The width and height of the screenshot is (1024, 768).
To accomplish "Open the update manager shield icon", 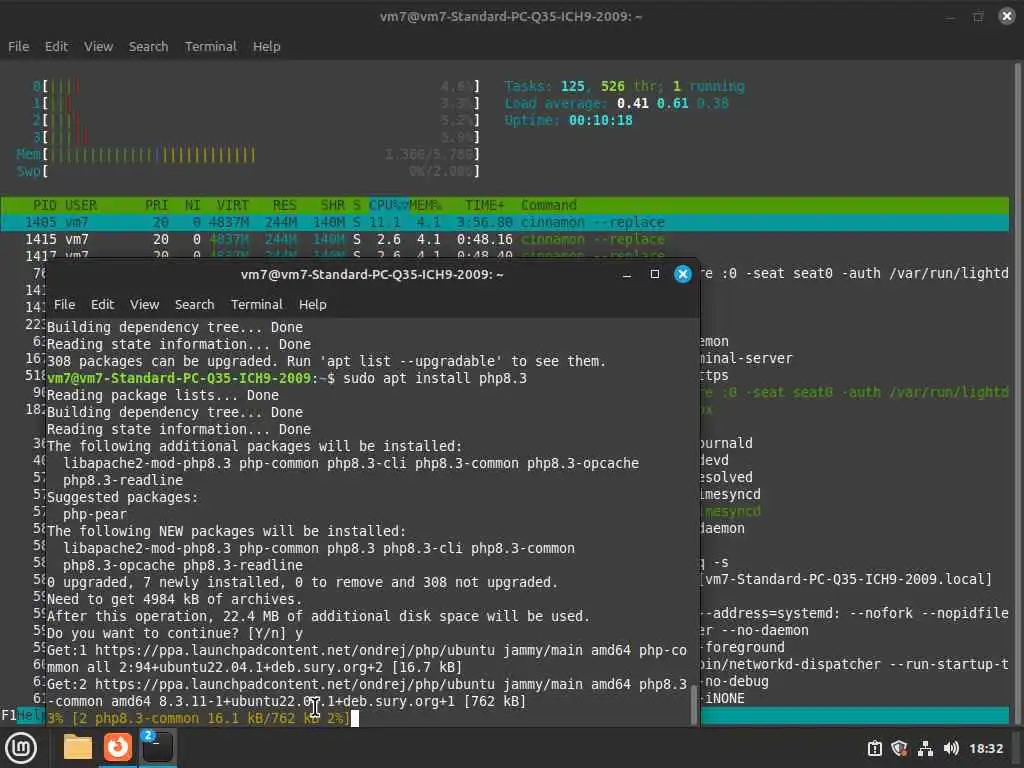I will 899,748.
